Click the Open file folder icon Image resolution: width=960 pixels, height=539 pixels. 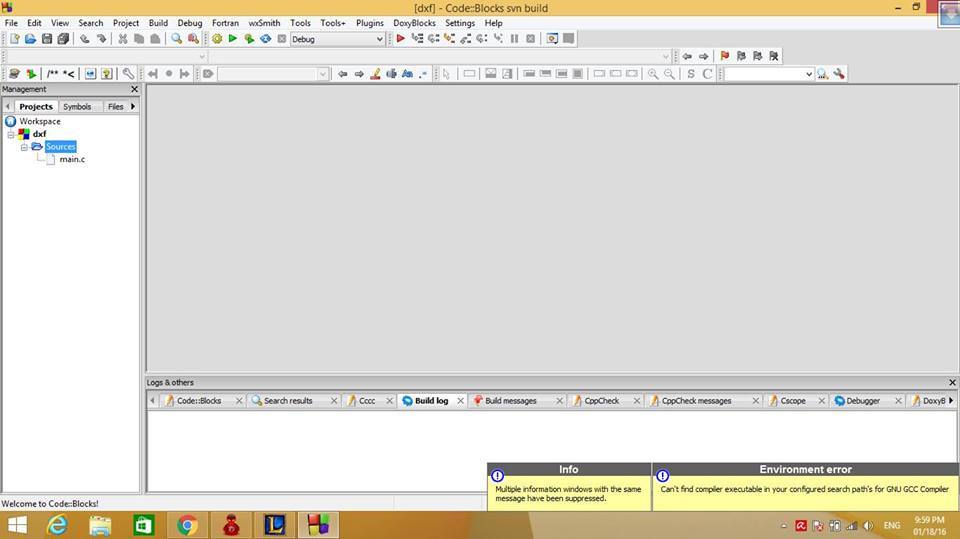[x=30, y=39]
